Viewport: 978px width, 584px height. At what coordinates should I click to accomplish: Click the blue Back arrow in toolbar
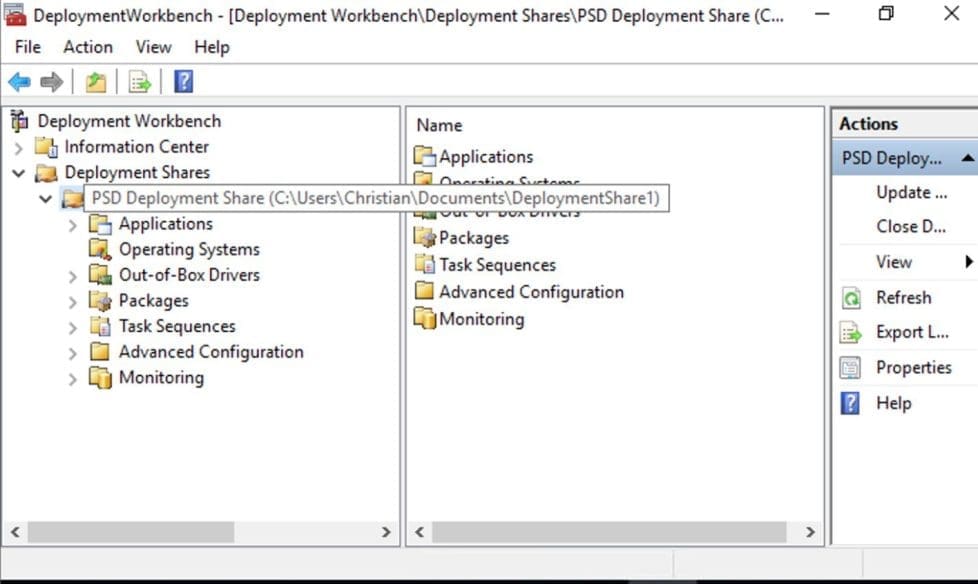click(x=19, y=82)
